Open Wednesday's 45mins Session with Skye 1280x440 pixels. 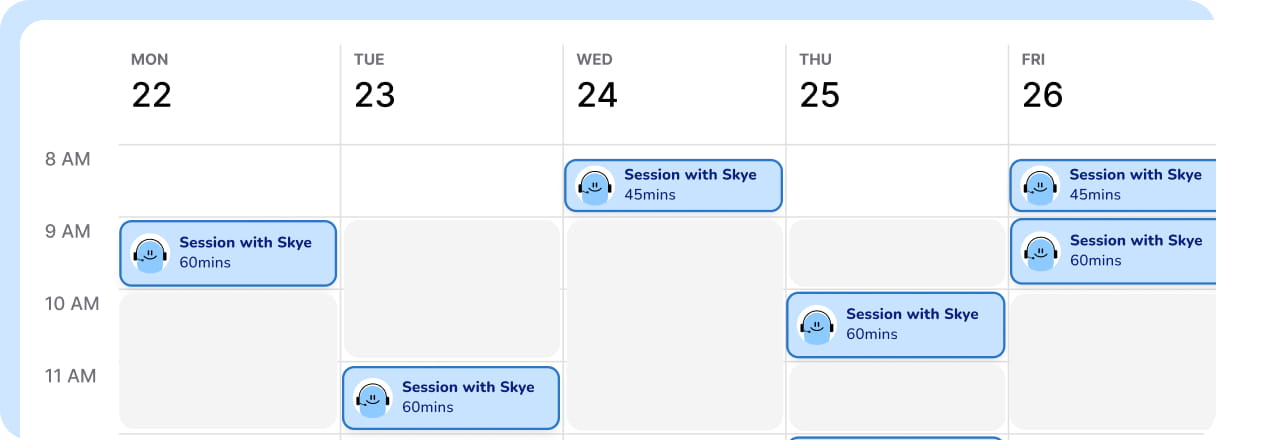point(673,185)
